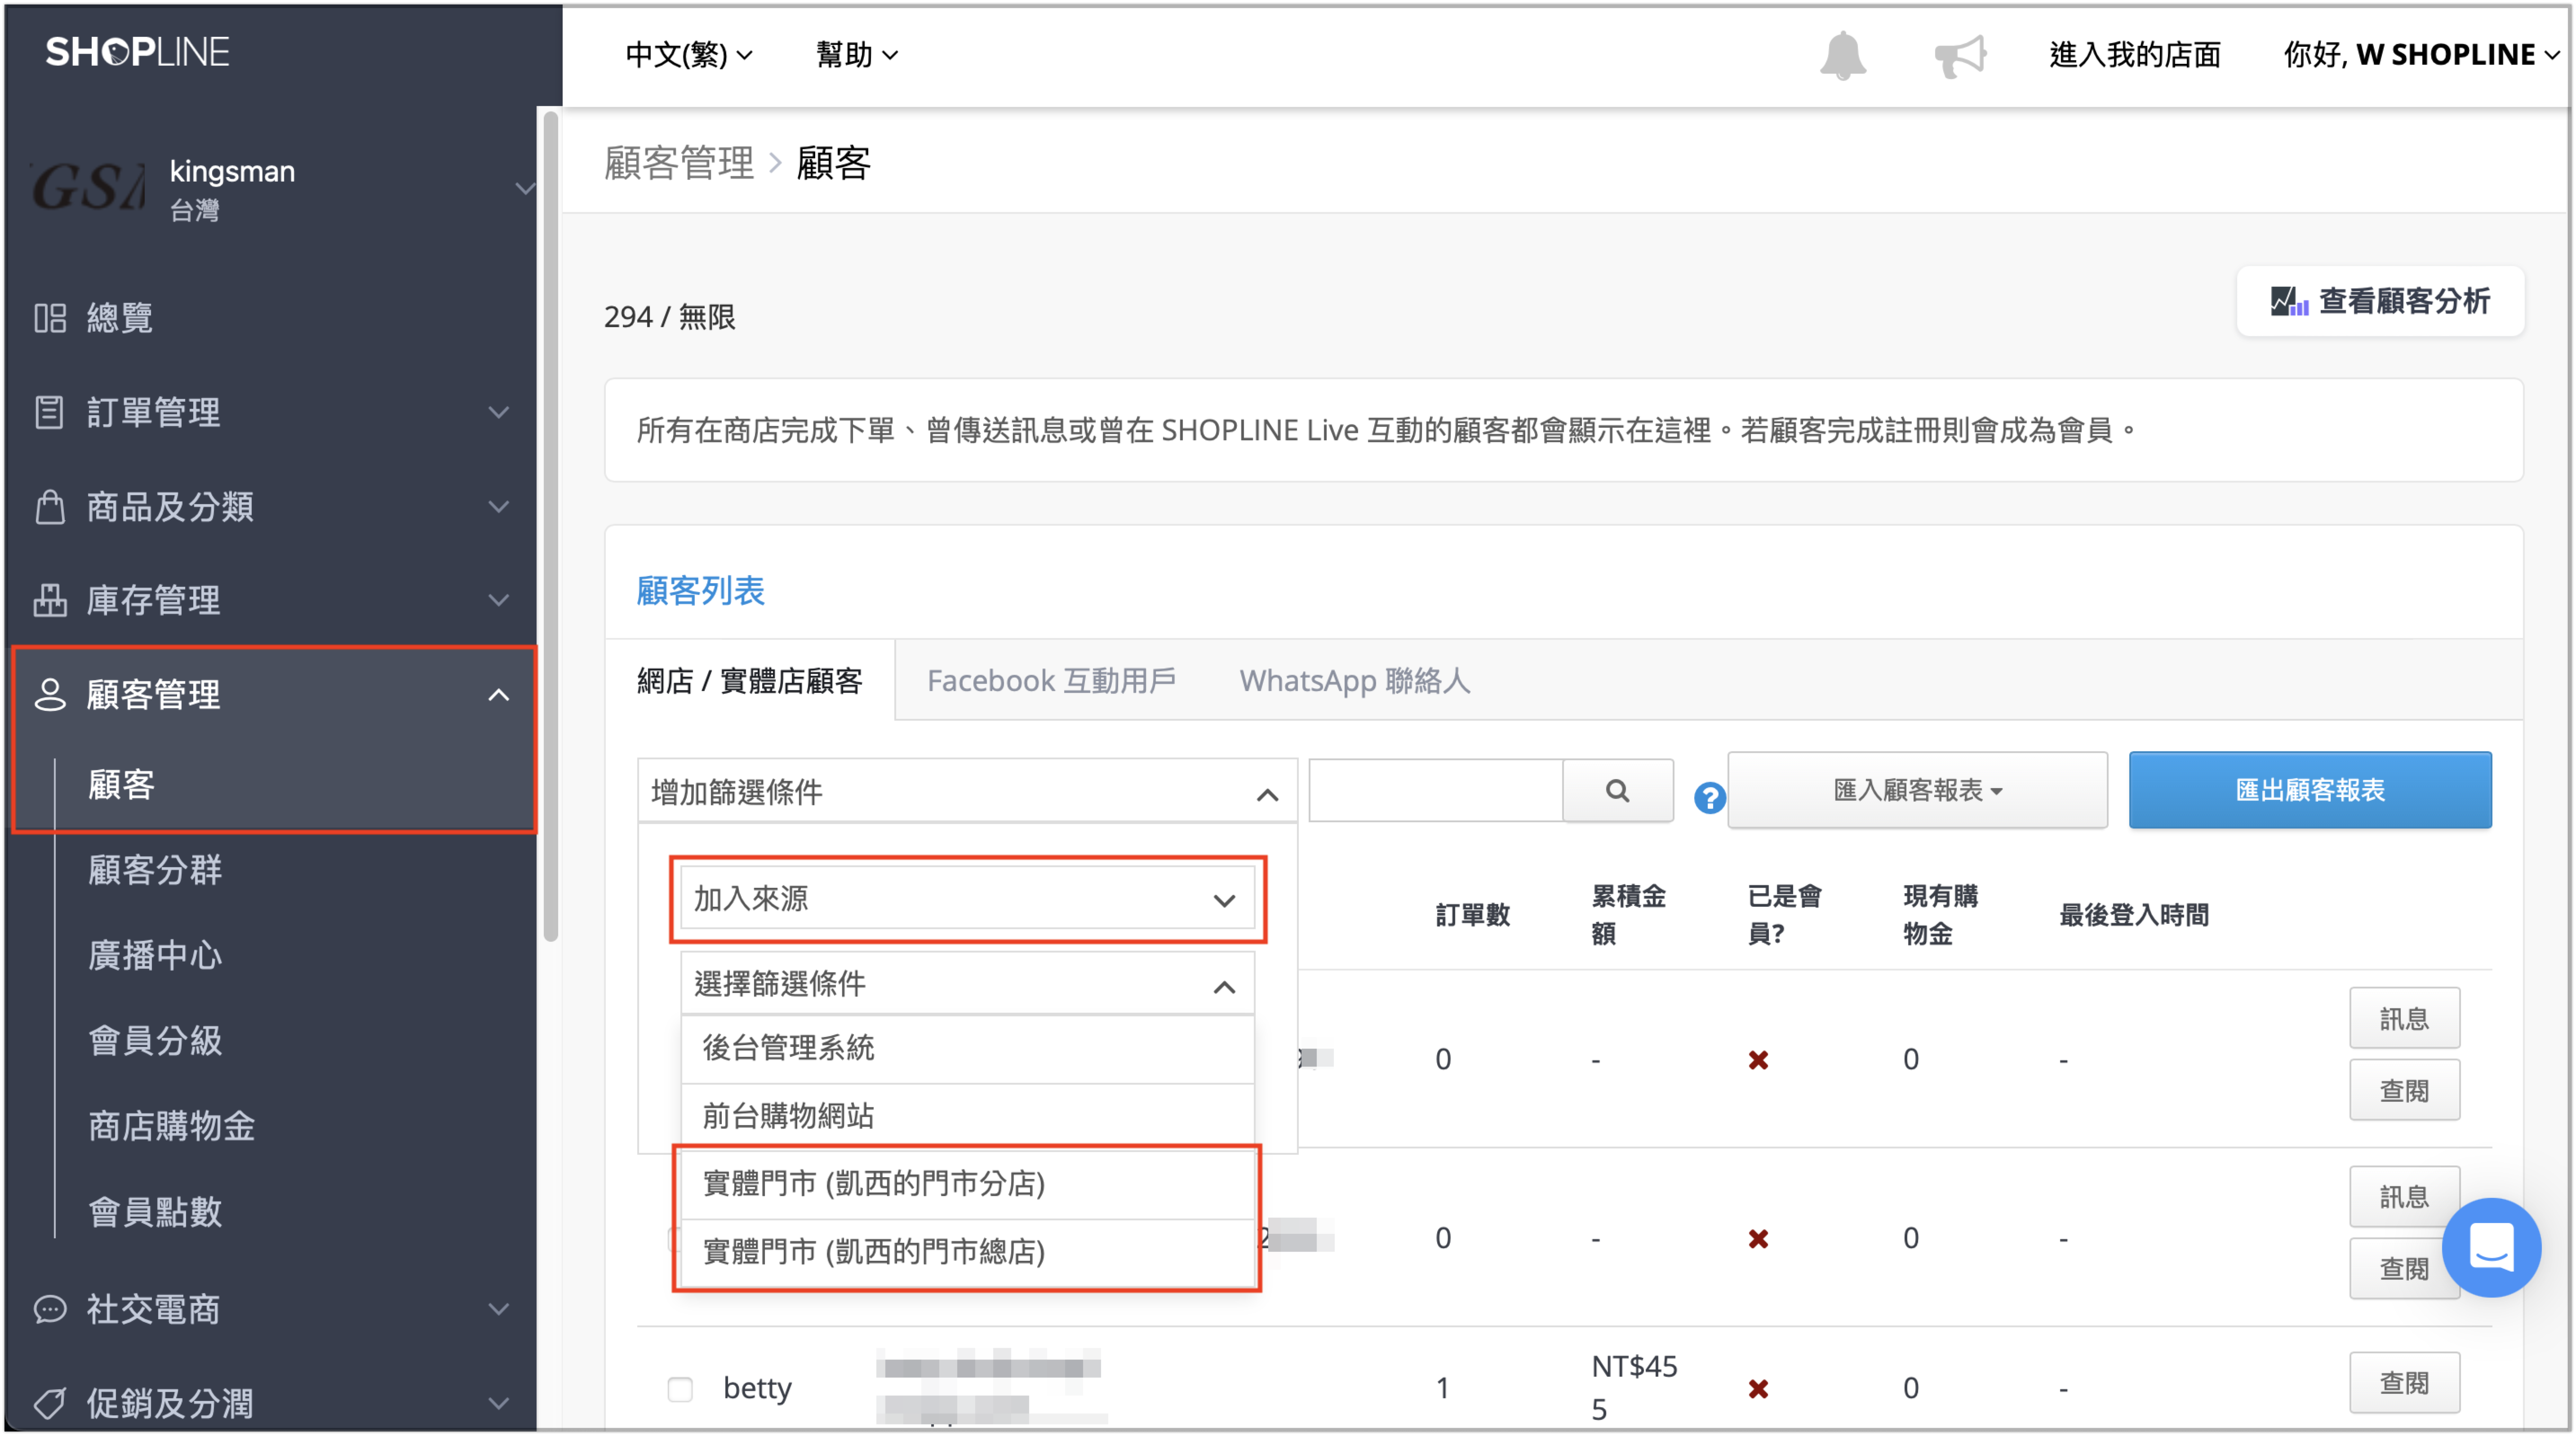
Task: Open 商店購物金 sidebar item
Action: click(x=172, y=1126)
